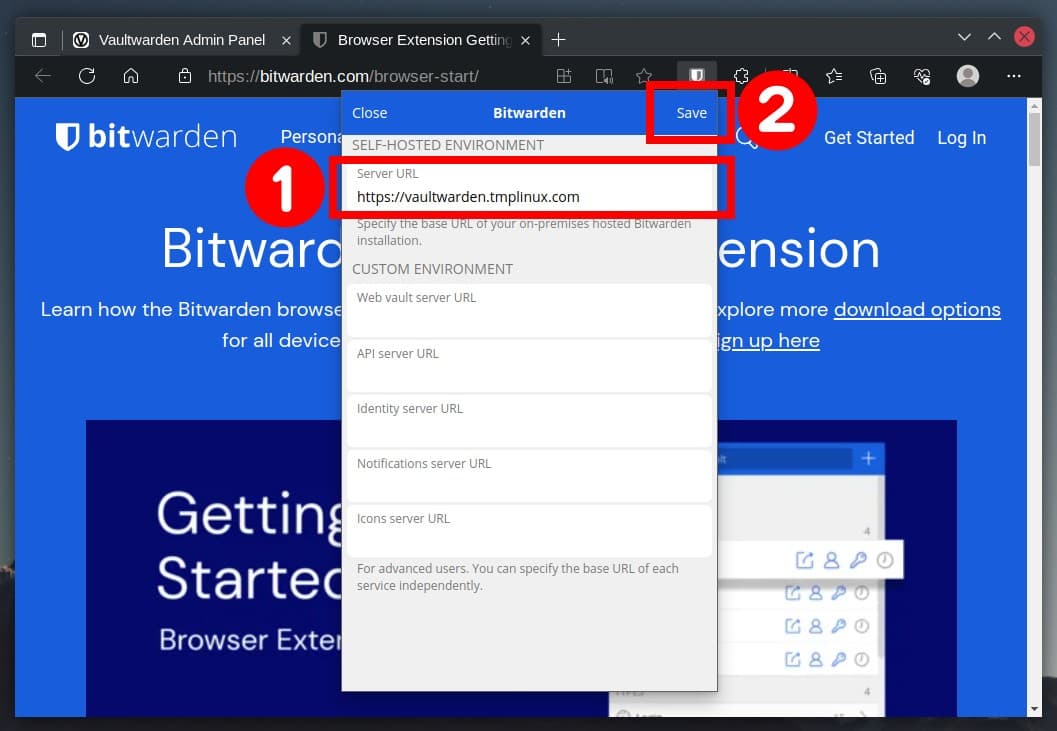Screen dimensions: 1057x731
Task: Open the Settings and more ellipsis menu
Action: 1014,75
